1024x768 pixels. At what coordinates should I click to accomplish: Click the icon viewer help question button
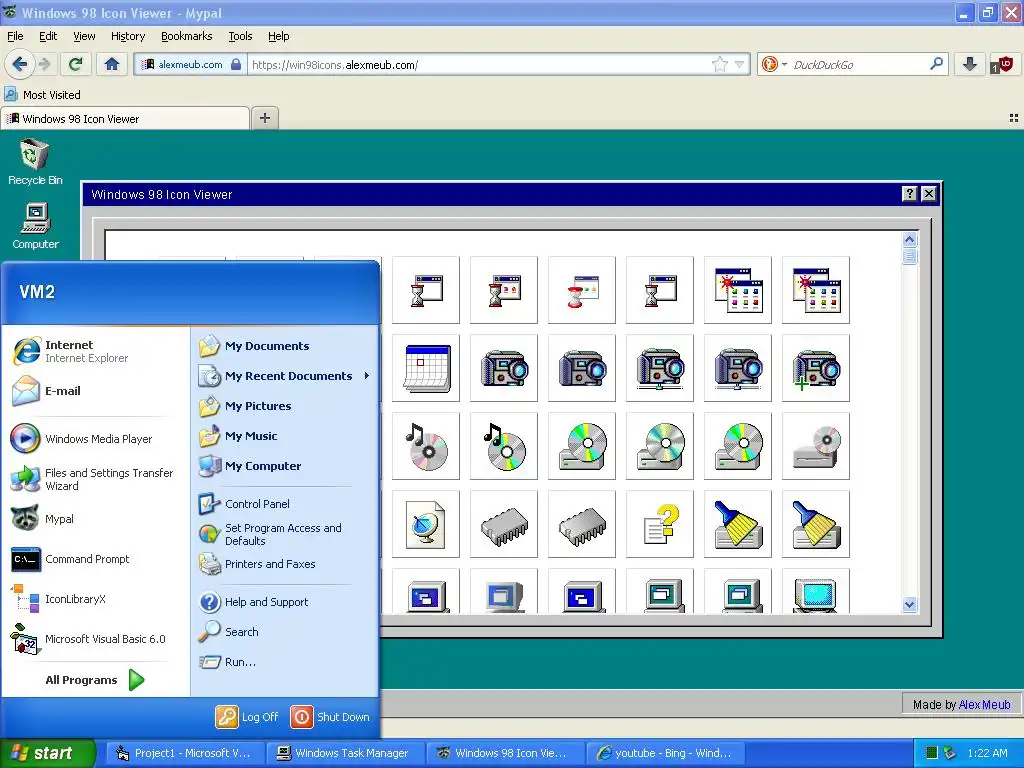click(909, 194)
